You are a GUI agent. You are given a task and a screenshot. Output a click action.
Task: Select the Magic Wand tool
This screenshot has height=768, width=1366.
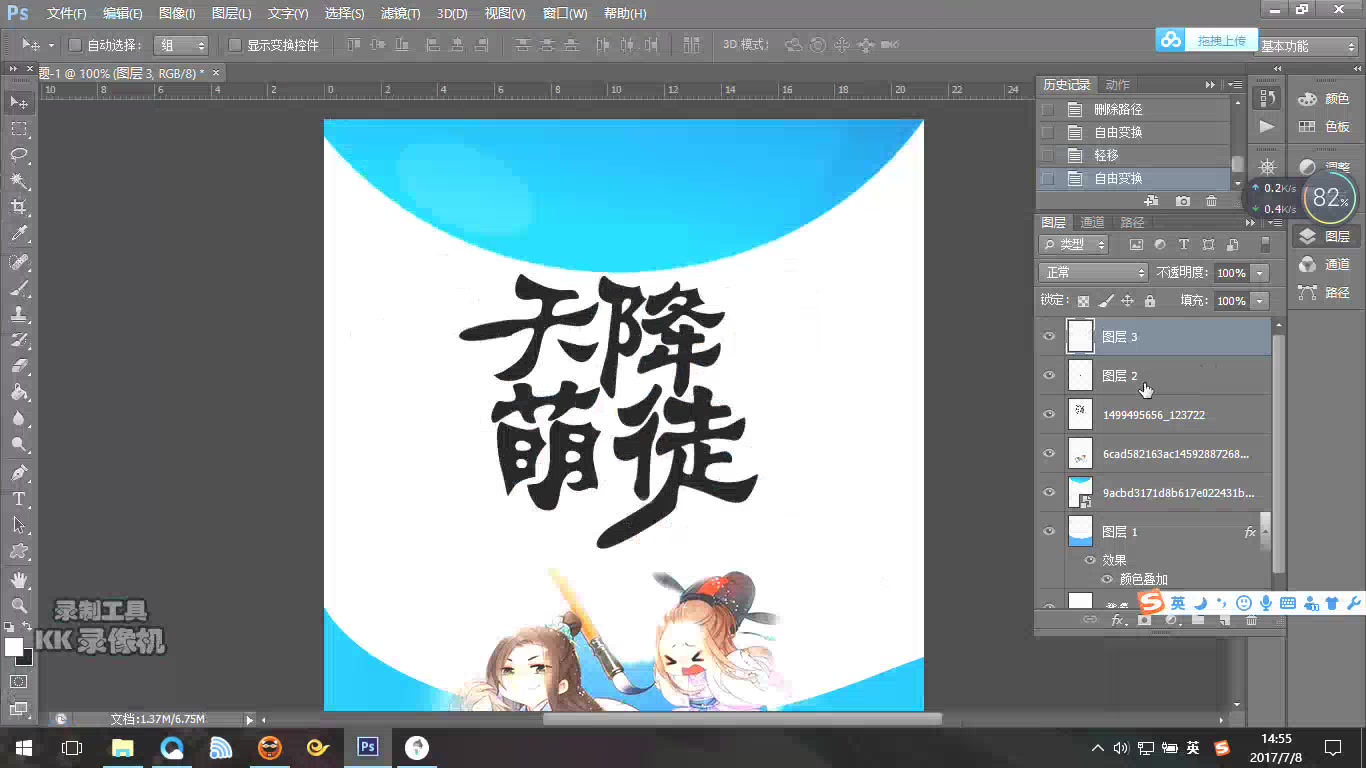point(19,181)
